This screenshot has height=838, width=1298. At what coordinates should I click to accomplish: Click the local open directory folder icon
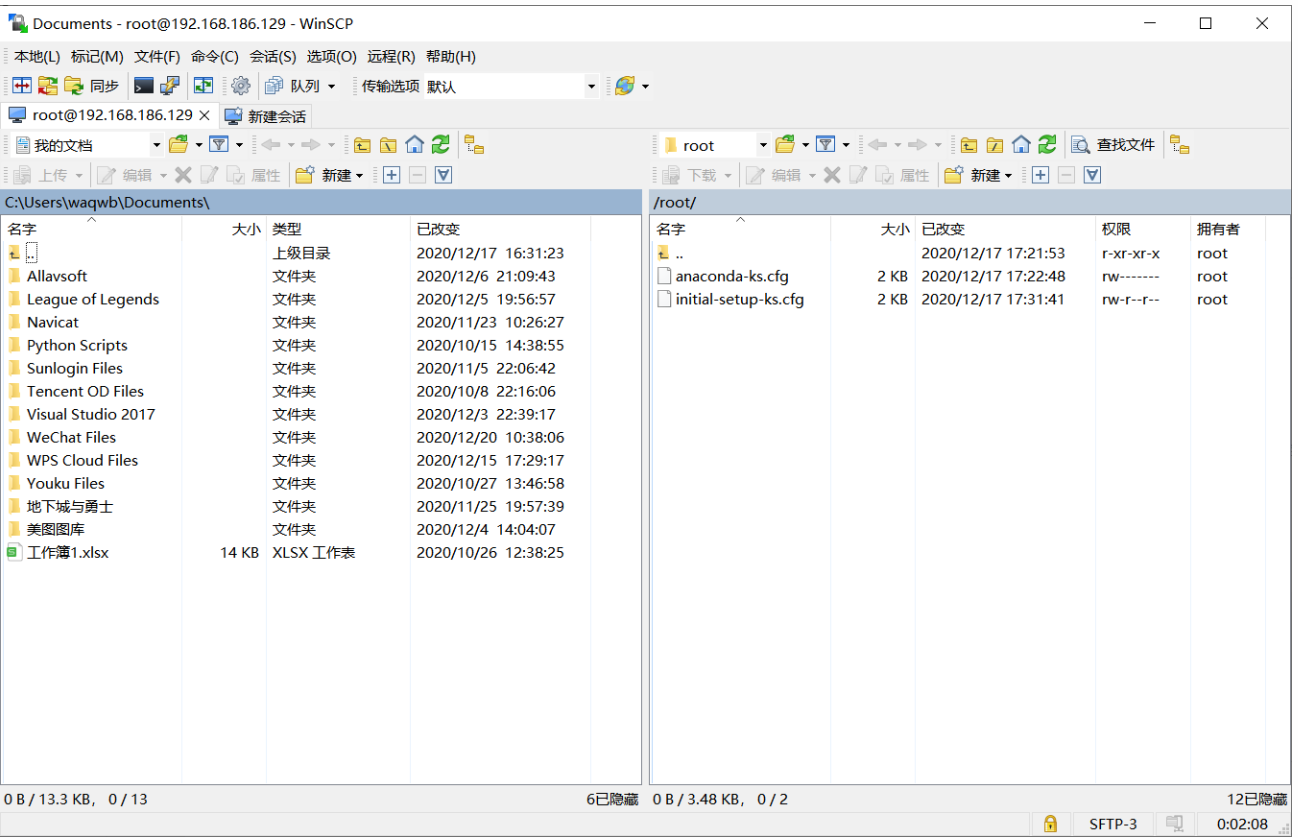click(x=179, y=145)
